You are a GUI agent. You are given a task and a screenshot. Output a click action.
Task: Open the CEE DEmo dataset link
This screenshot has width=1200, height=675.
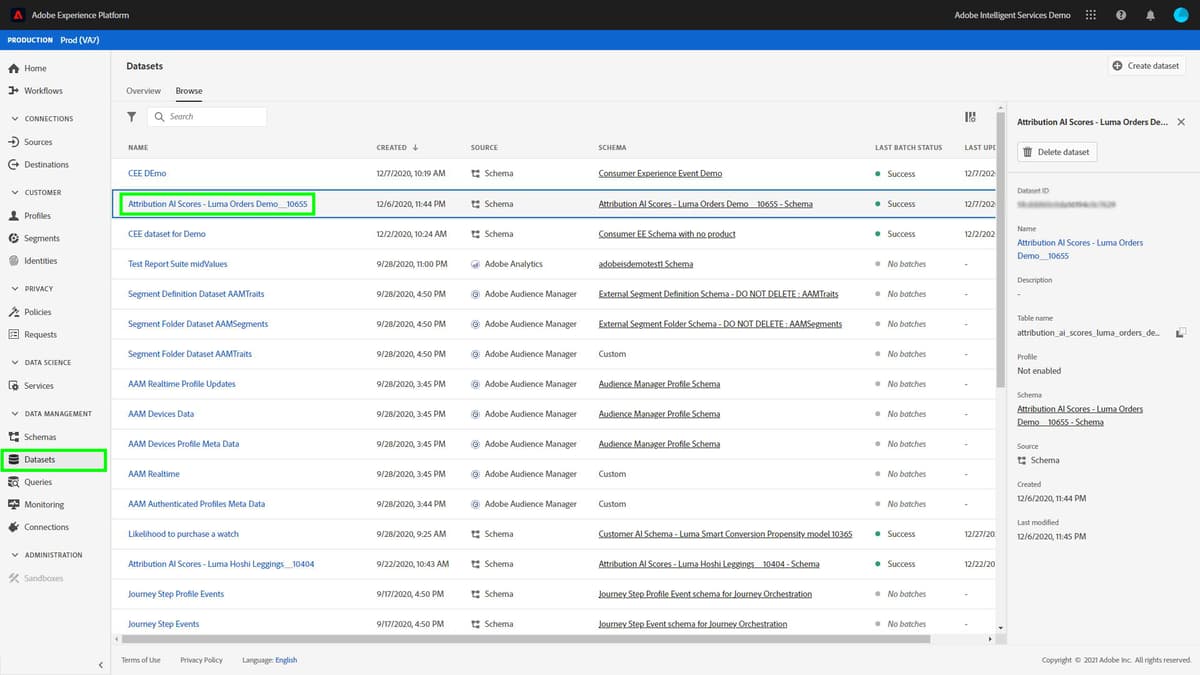point(146,173)
